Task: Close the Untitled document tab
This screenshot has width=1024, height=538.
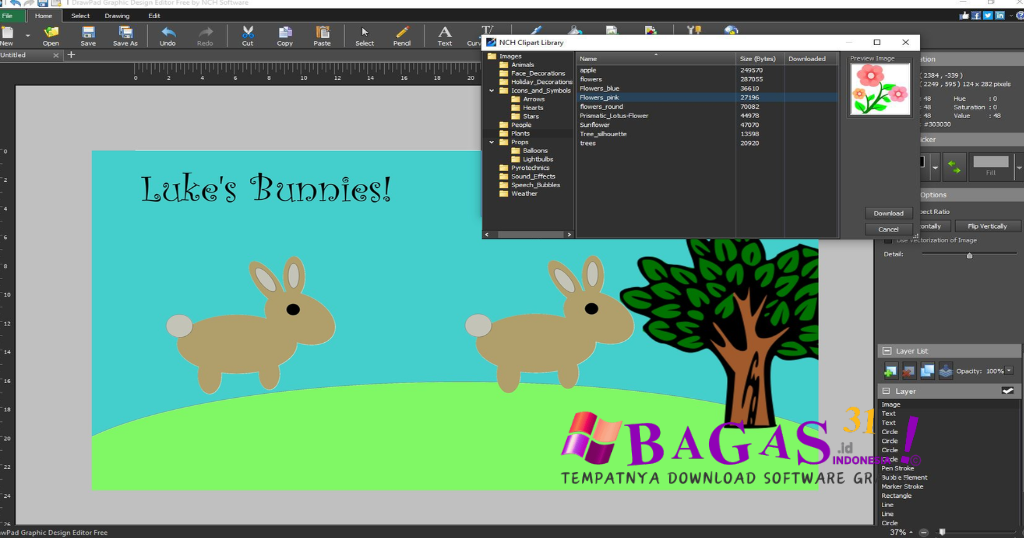Action: coord(56,55)
